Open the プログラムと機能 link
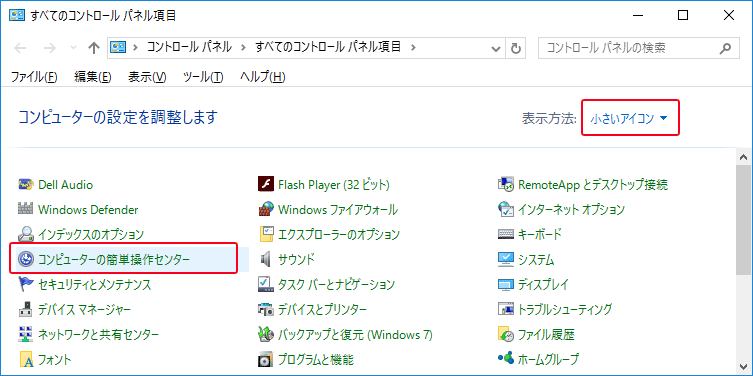753x376 pixels. (316, 359)
